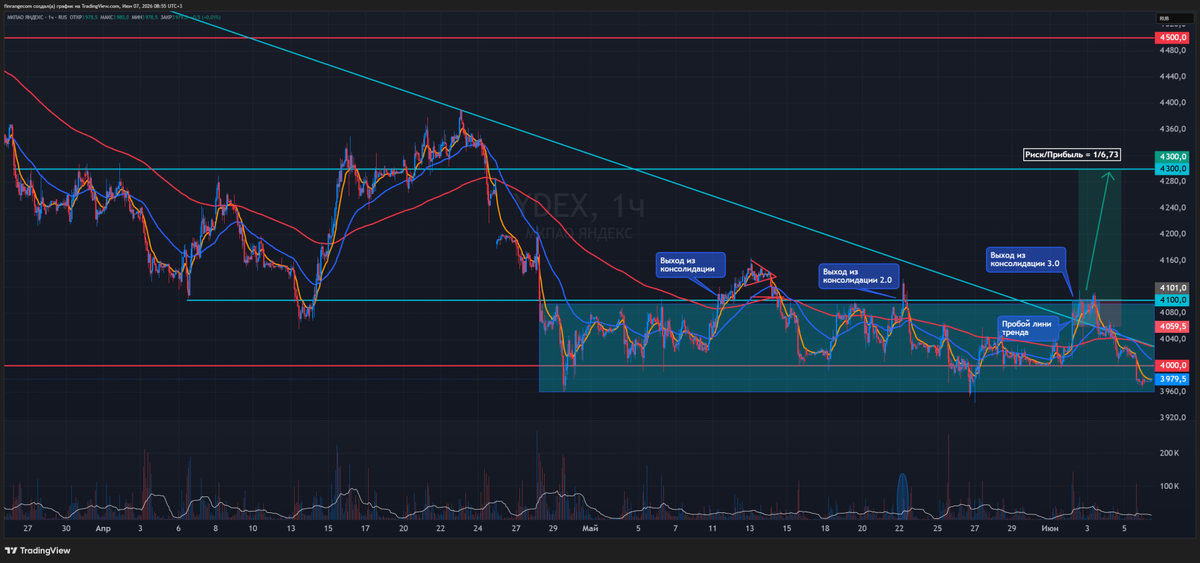Click the 17 date label on the time axis
The image size is (1200, 563).
(365, 527)
